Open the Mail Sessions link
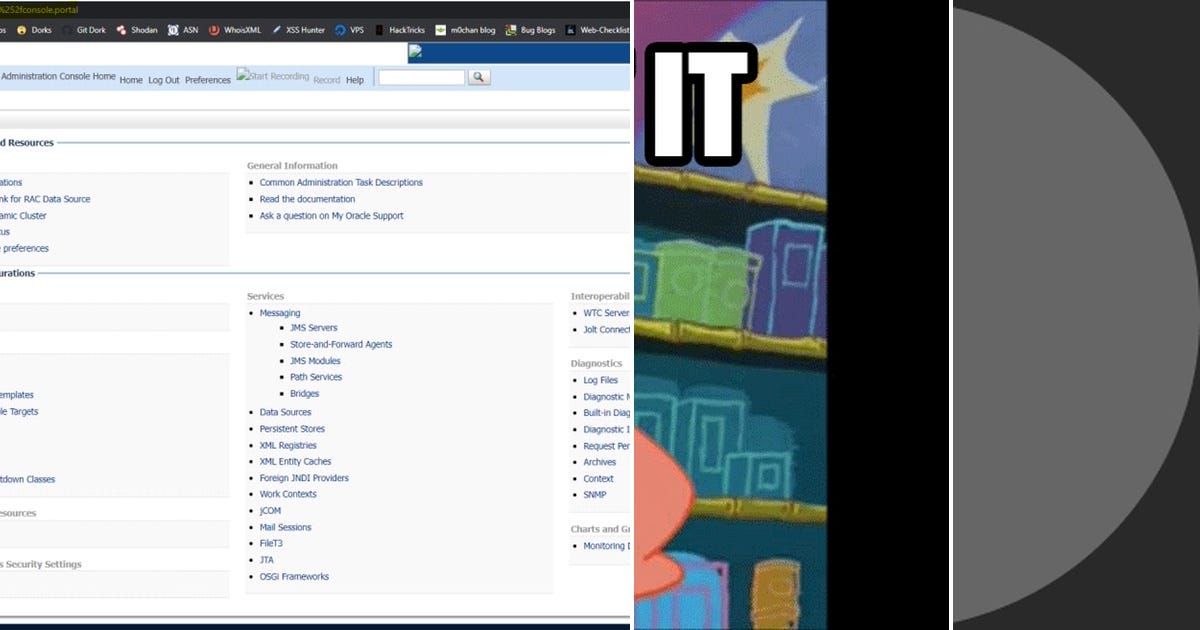Image resolution: width=1200 pixels, height=630 pixels. tap(286, 527)
